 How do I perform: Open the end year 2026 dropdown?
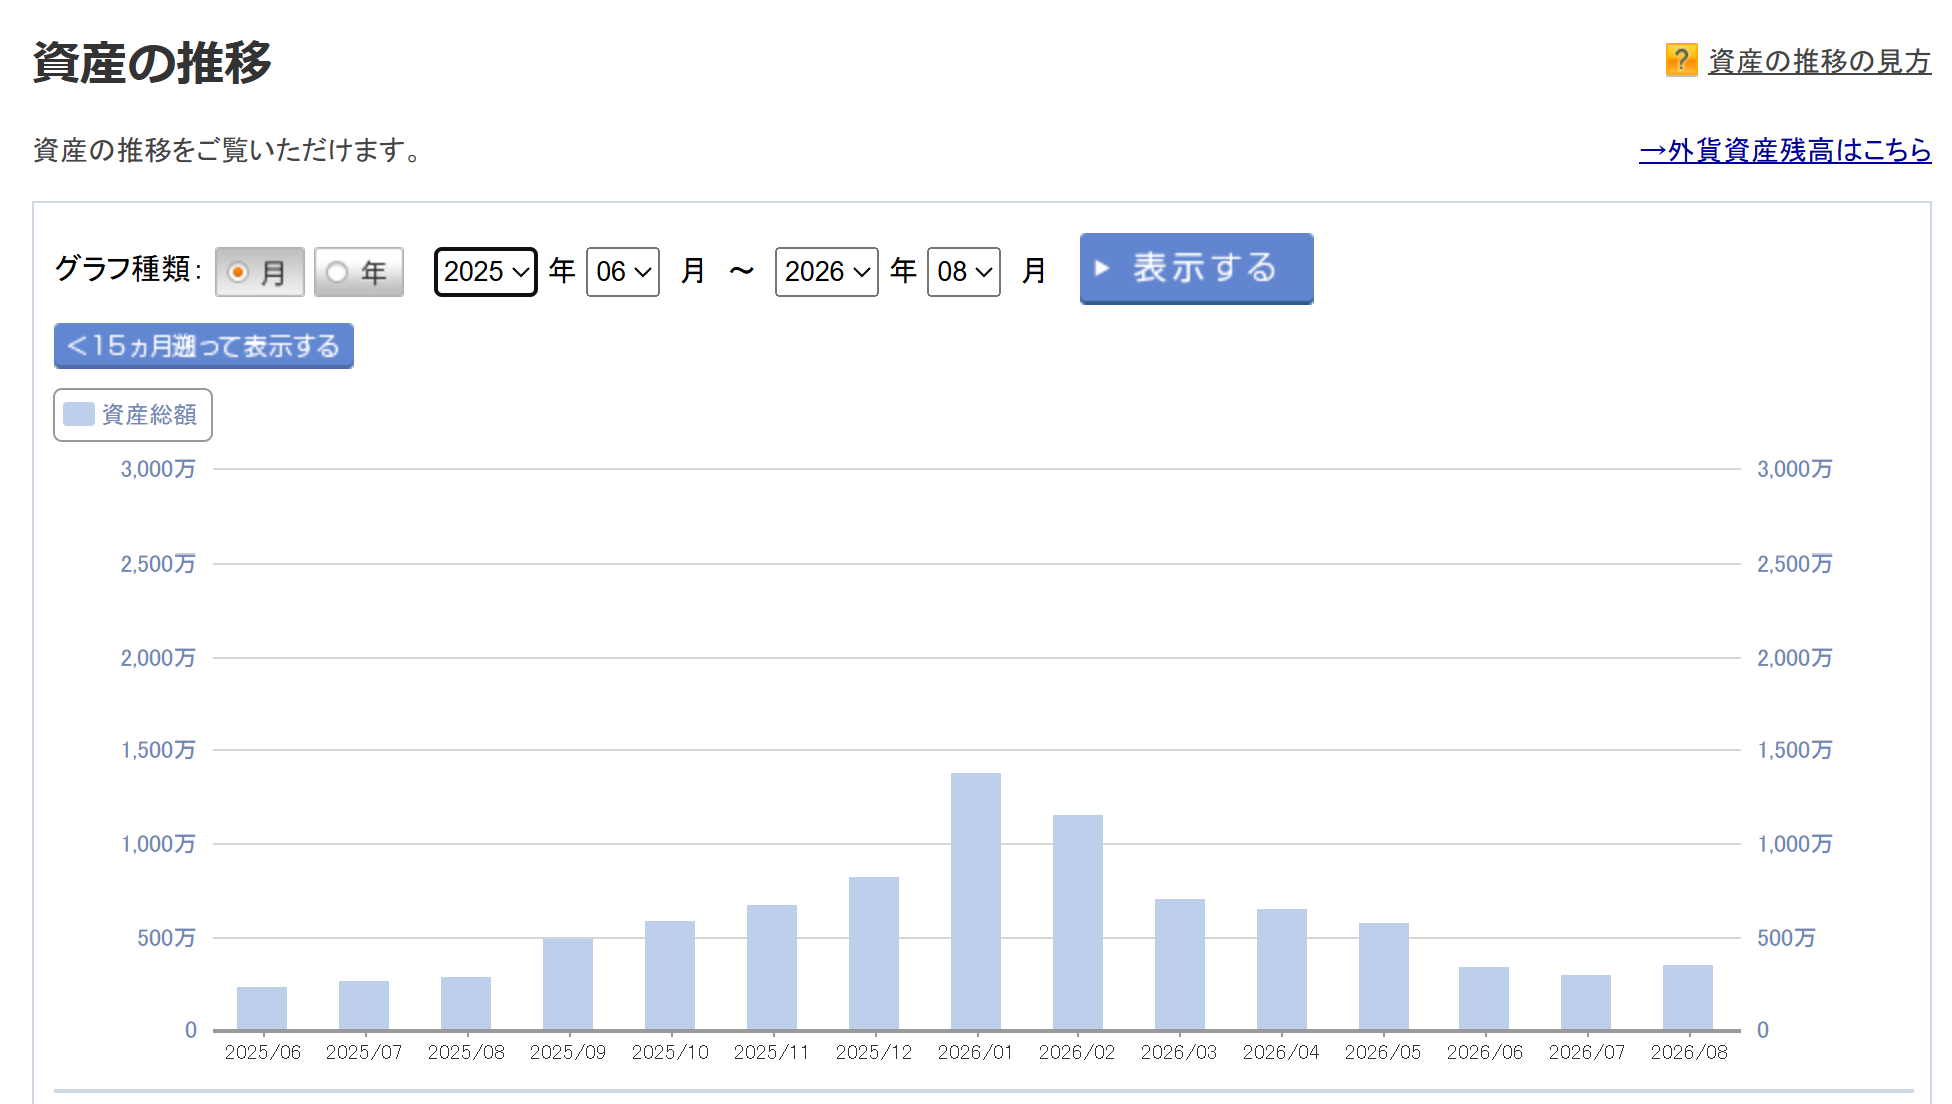click(x=827, y=272)
